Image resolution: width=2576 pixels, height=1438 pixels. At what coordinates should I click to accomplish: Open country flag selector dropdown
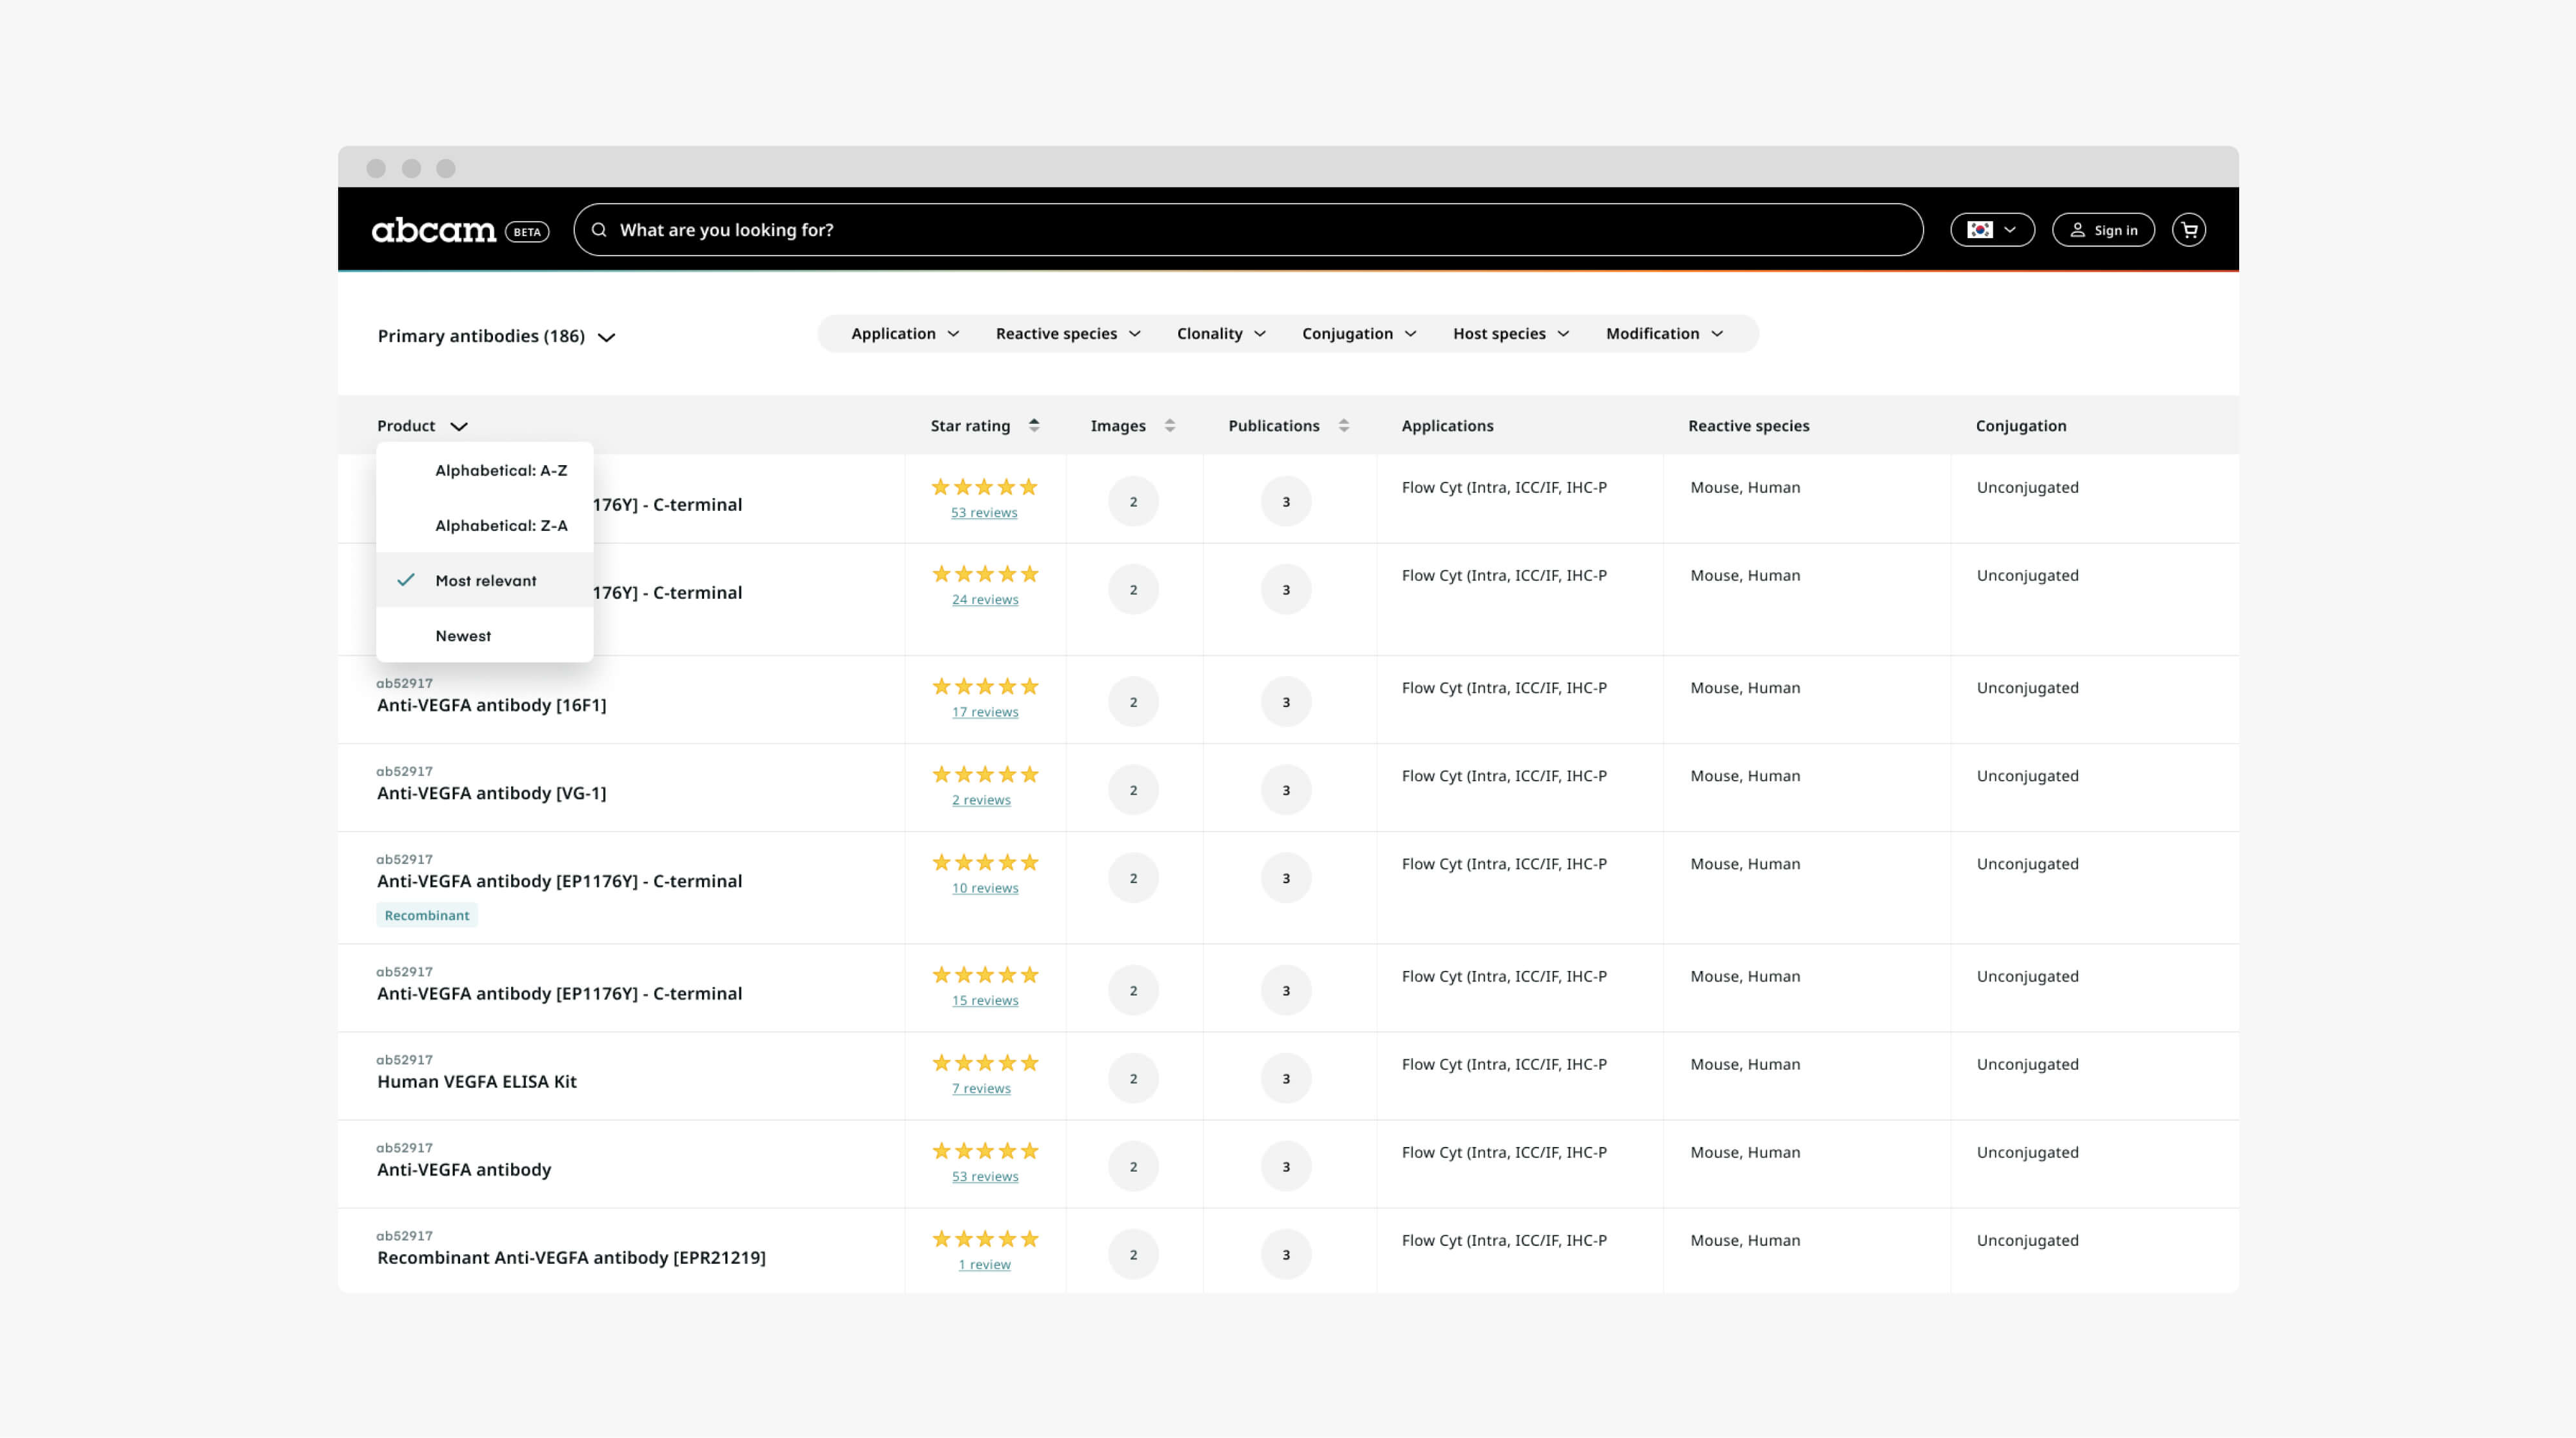(x=1992, y=230)
